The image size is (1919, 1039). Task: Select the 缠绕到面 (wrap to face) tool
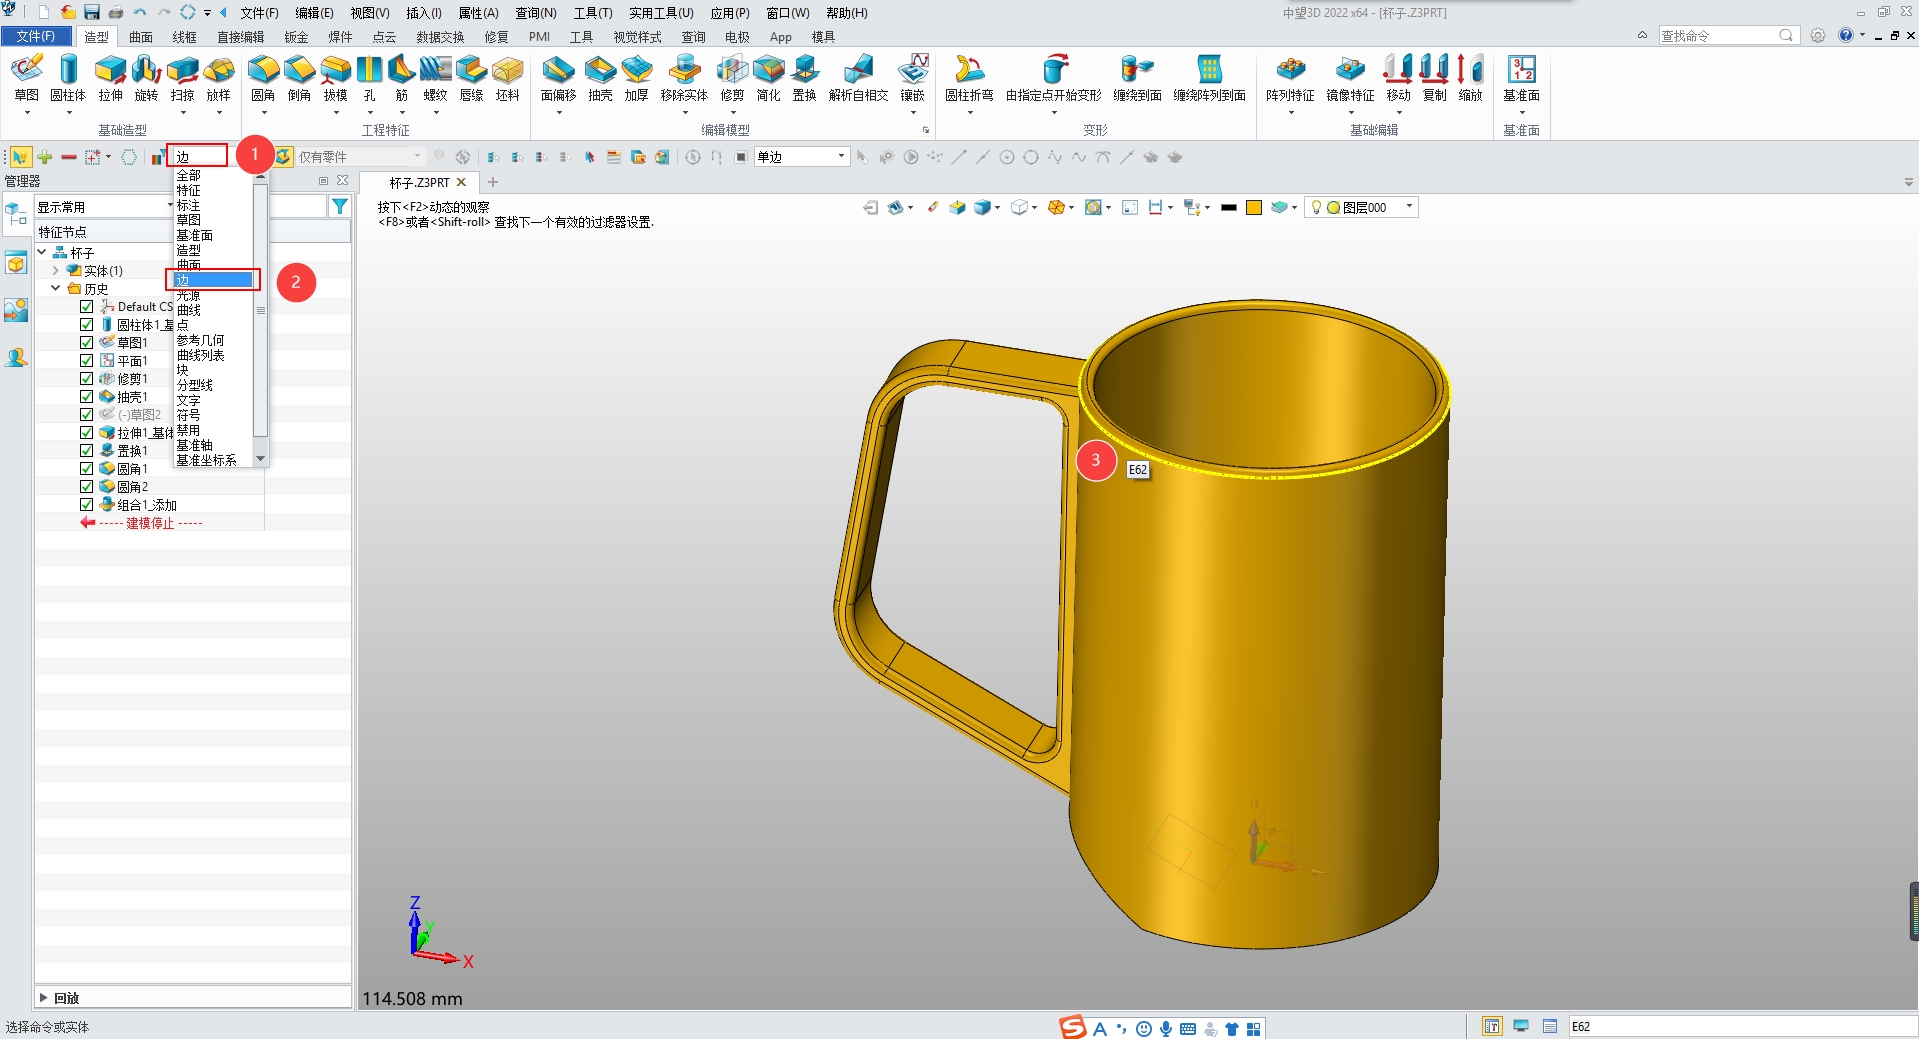pyautogui.click(x=1136, y=80)
